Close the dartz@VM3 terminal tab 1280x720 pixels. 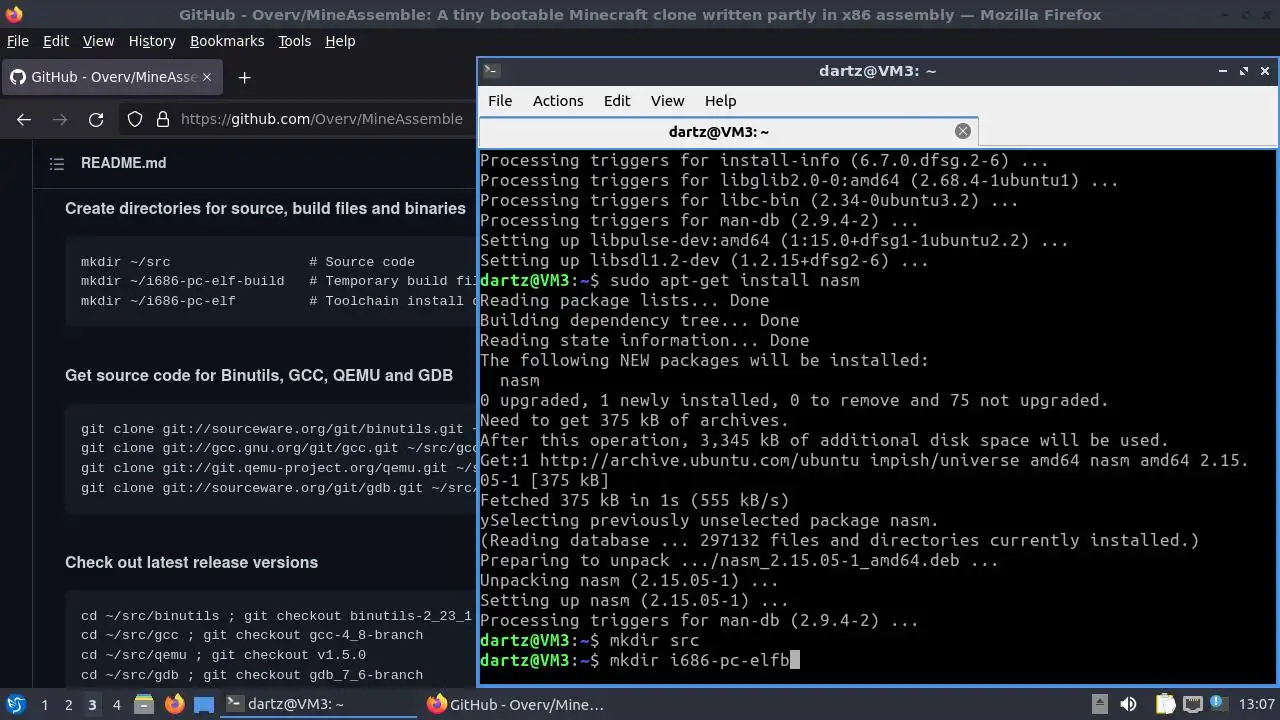[963, 131]
